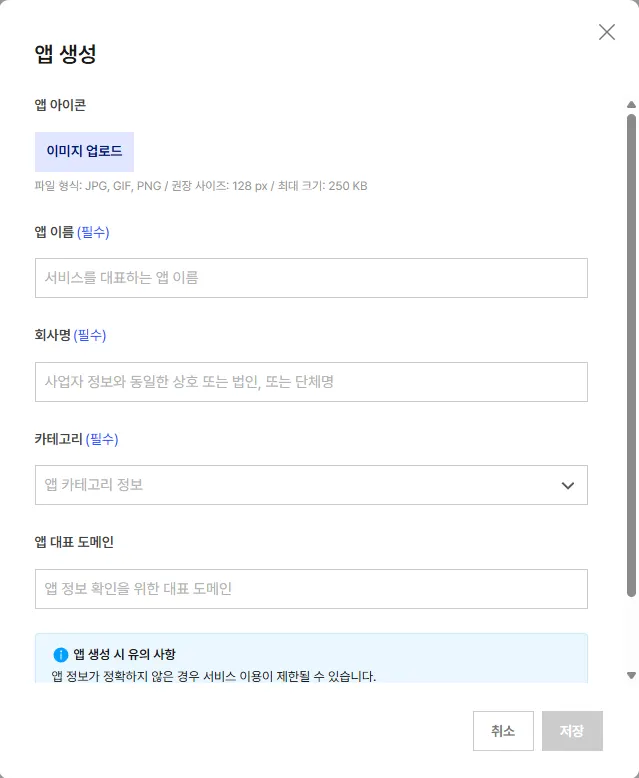Click the scrollbar down arrow
Image resolution: width=639 pixels, height=778 pixels.
[x=631, y=676]
